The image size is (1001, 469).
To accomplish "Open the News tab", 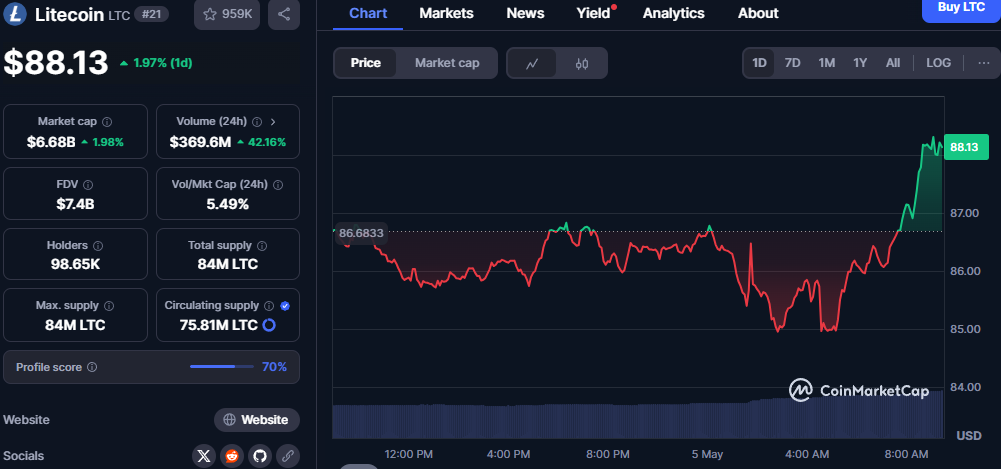I will [525, 13].
